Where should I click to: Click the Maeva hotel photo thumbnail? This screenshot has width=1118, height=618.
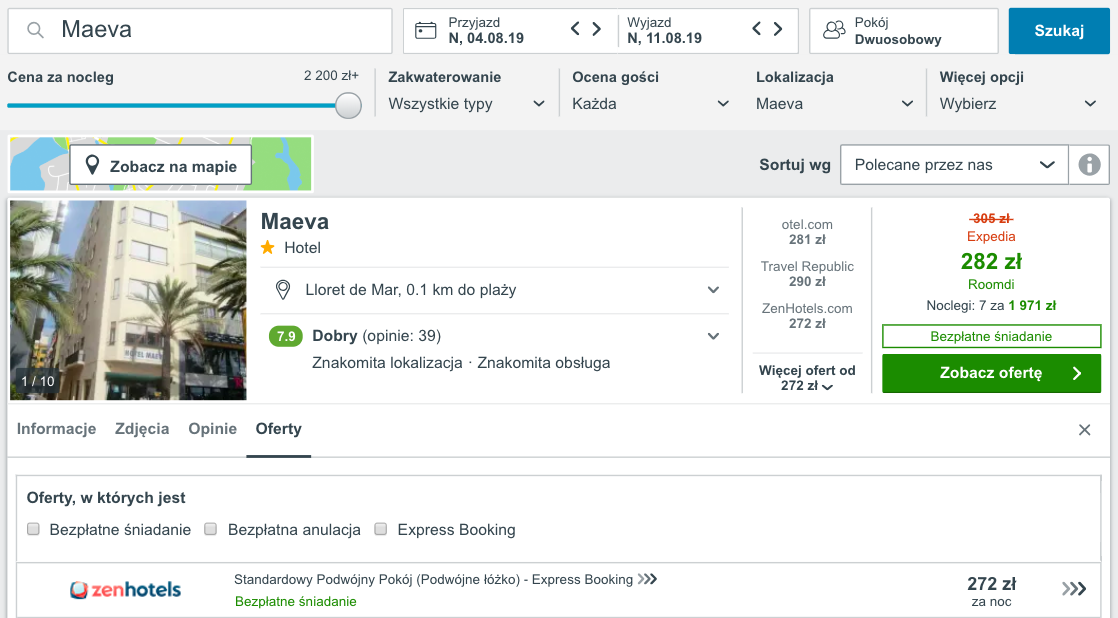coord(128,300)
